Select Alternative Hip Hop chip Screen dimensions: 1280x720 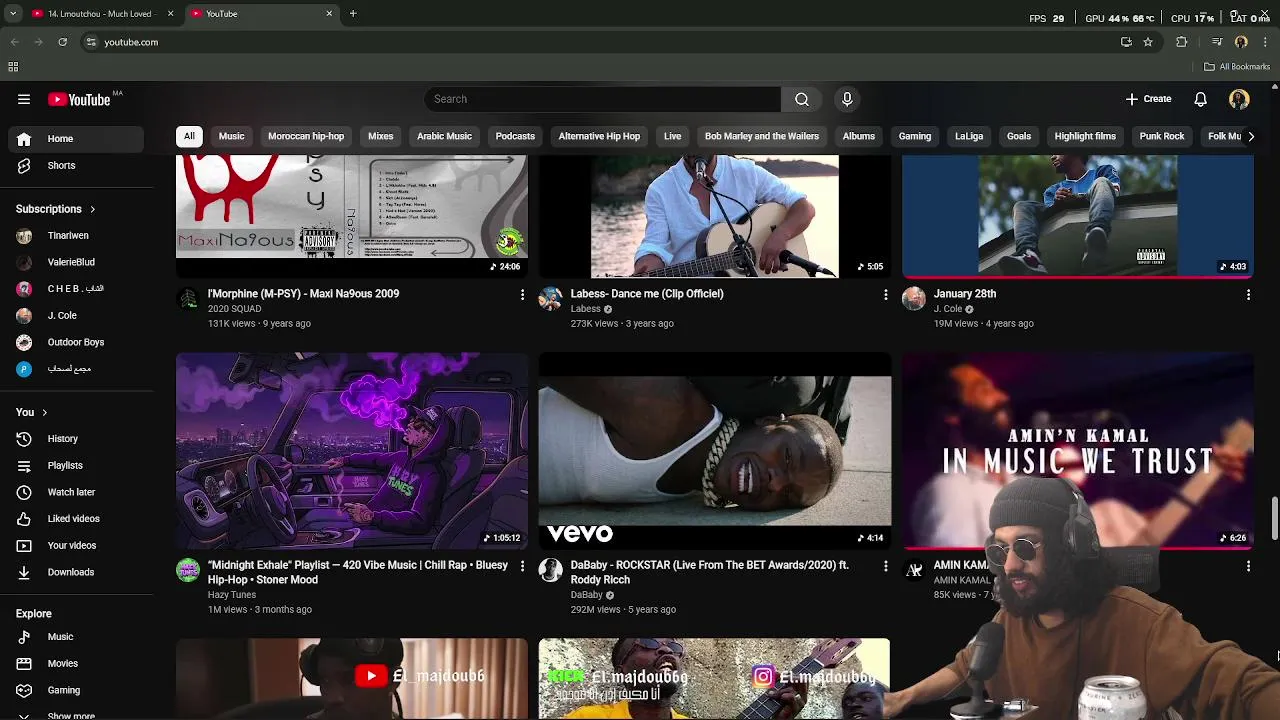(x=599, y=136)
